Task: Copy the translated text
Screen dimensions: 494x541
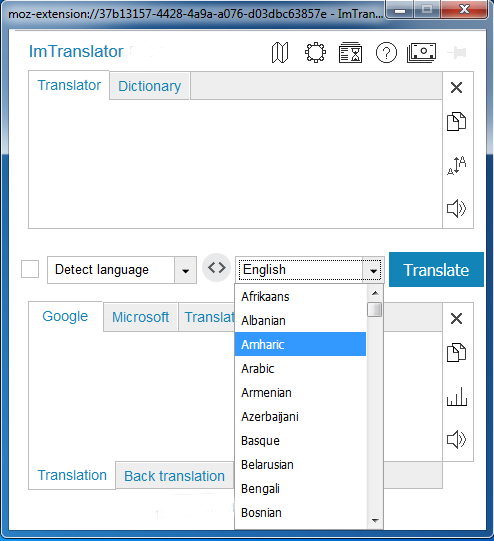Action: click(x=456, y=352)
